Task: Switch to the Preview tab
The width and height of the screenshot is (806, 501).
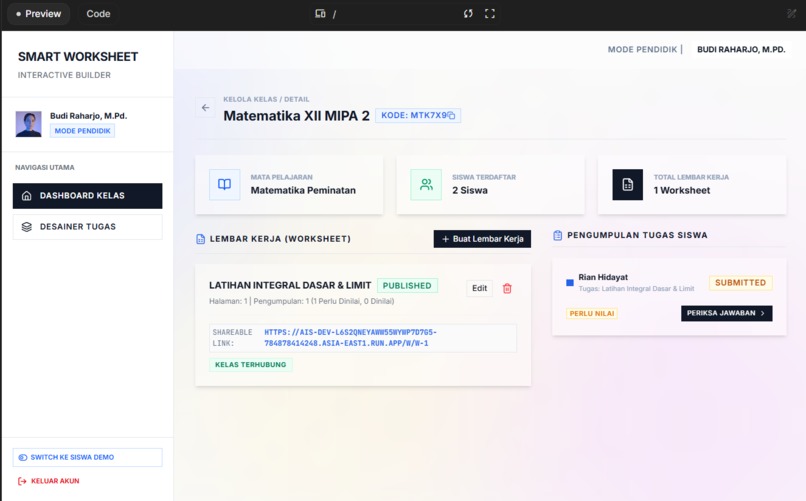Action: pos(39,14)
